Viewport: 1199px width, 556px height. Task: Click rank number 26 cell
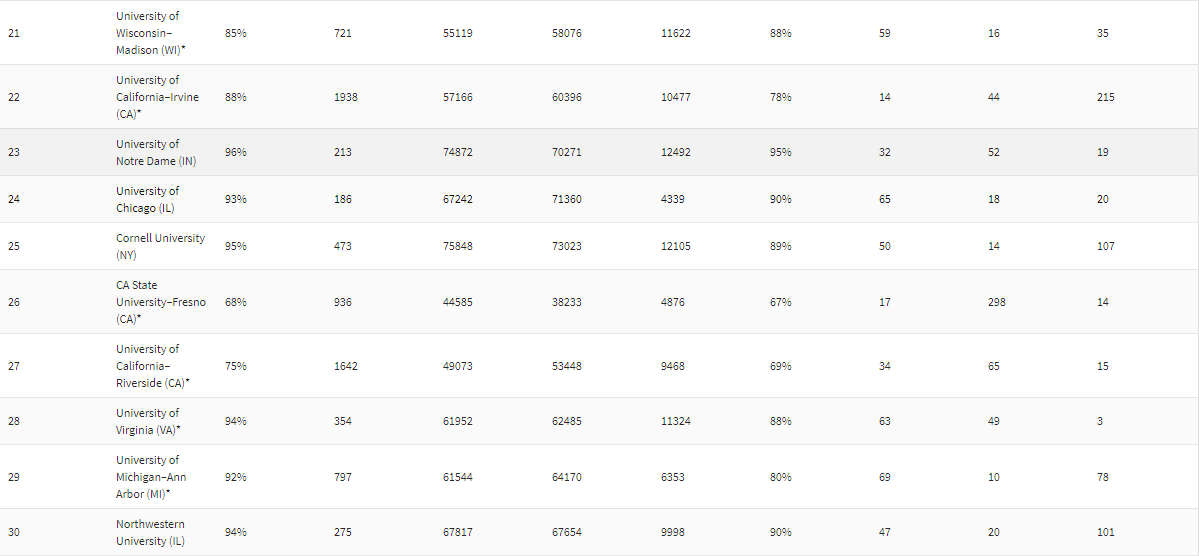[14, 301]
